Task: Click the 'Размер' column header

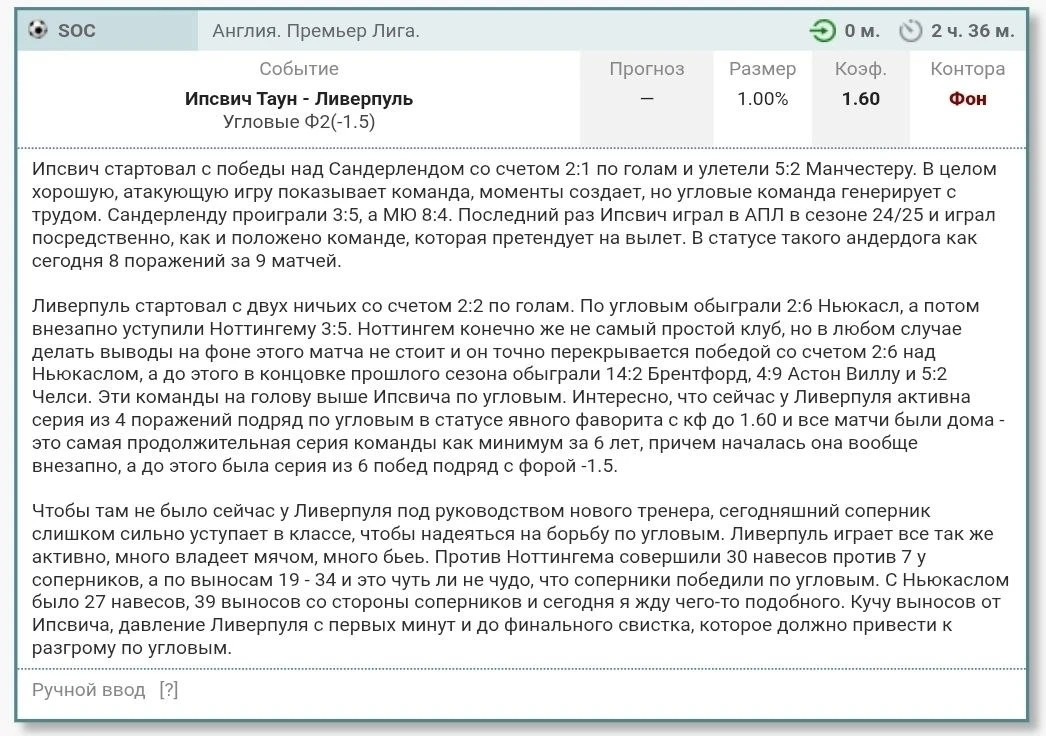Action: [762, 69]
